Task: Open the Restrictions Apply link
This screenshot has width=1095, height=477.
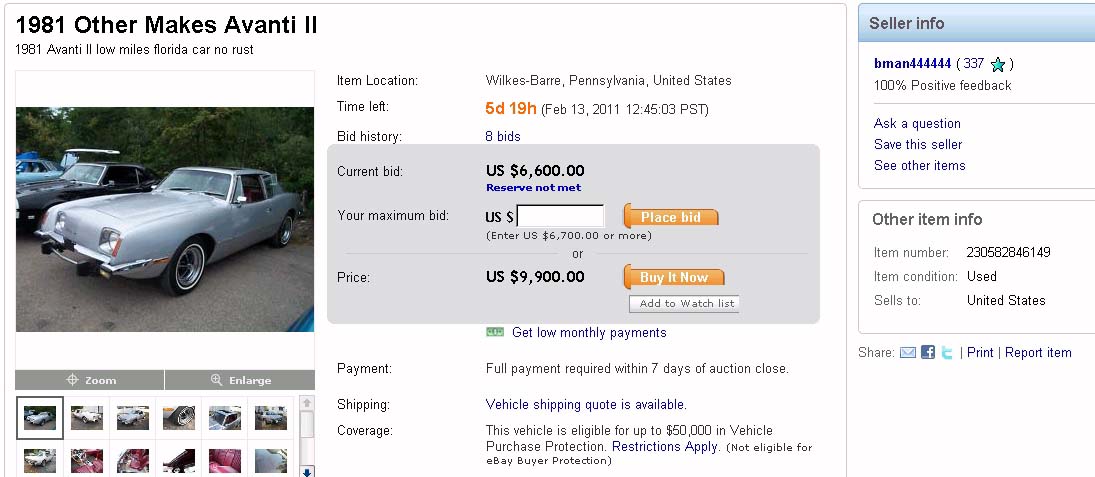Action: pos(665,447)
